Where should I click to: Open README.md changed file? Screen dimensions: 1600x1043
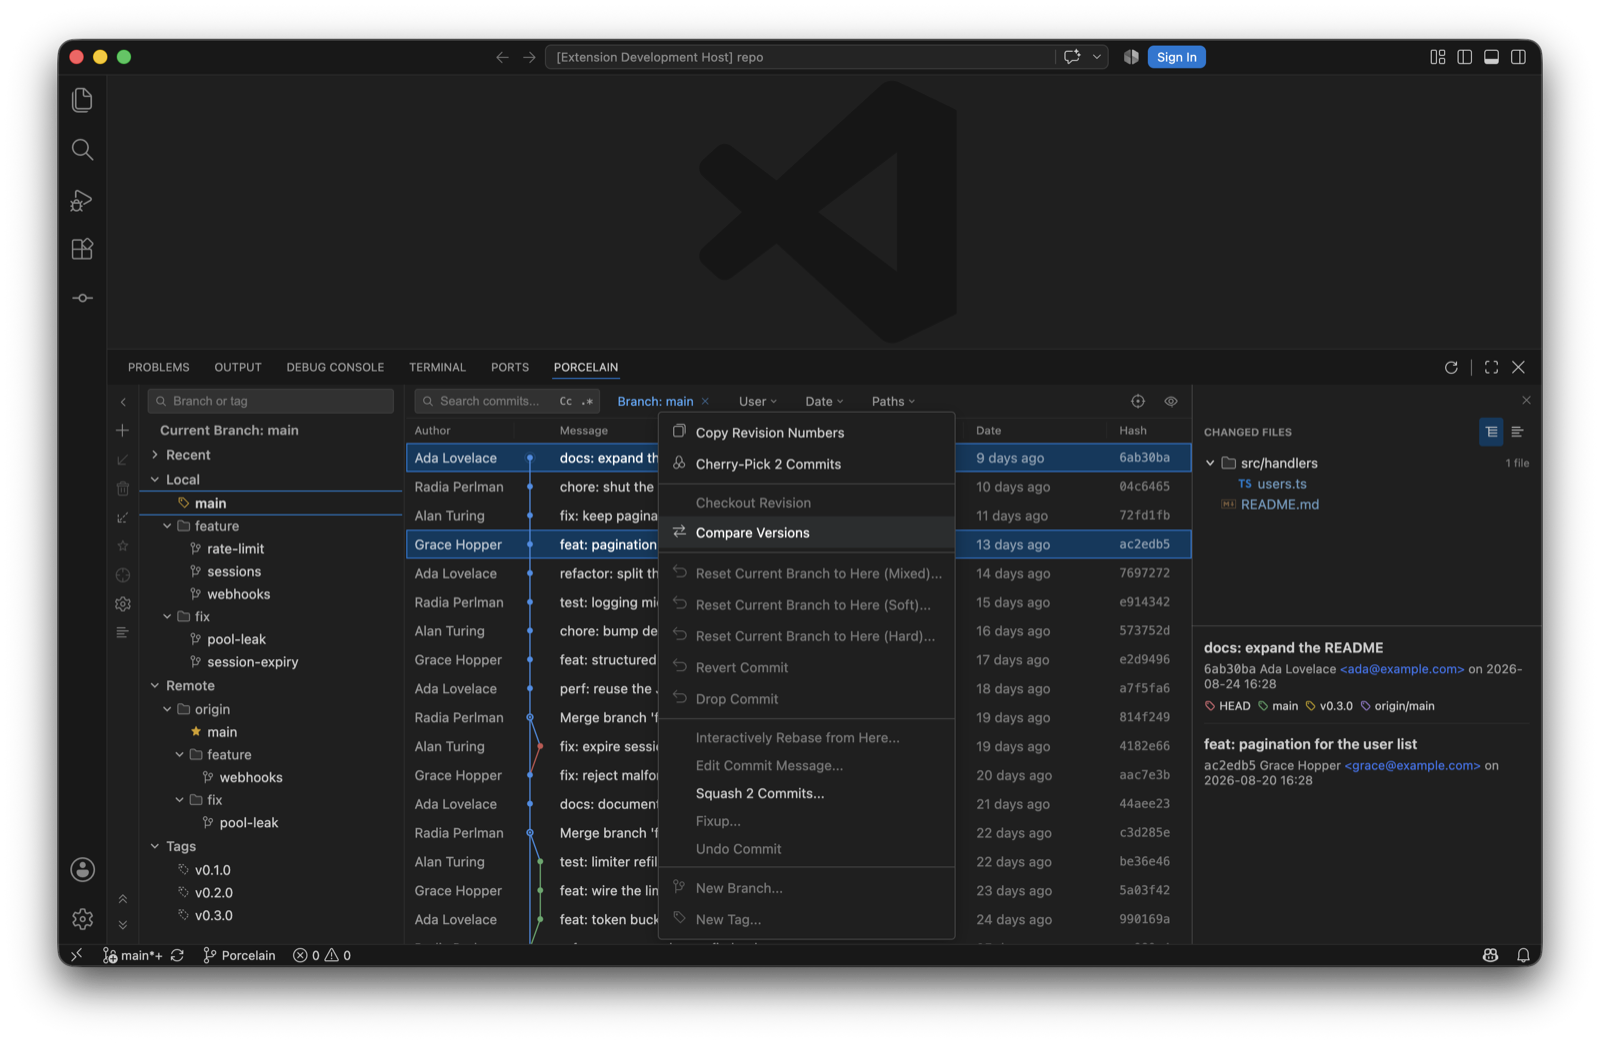(1279, 505)
